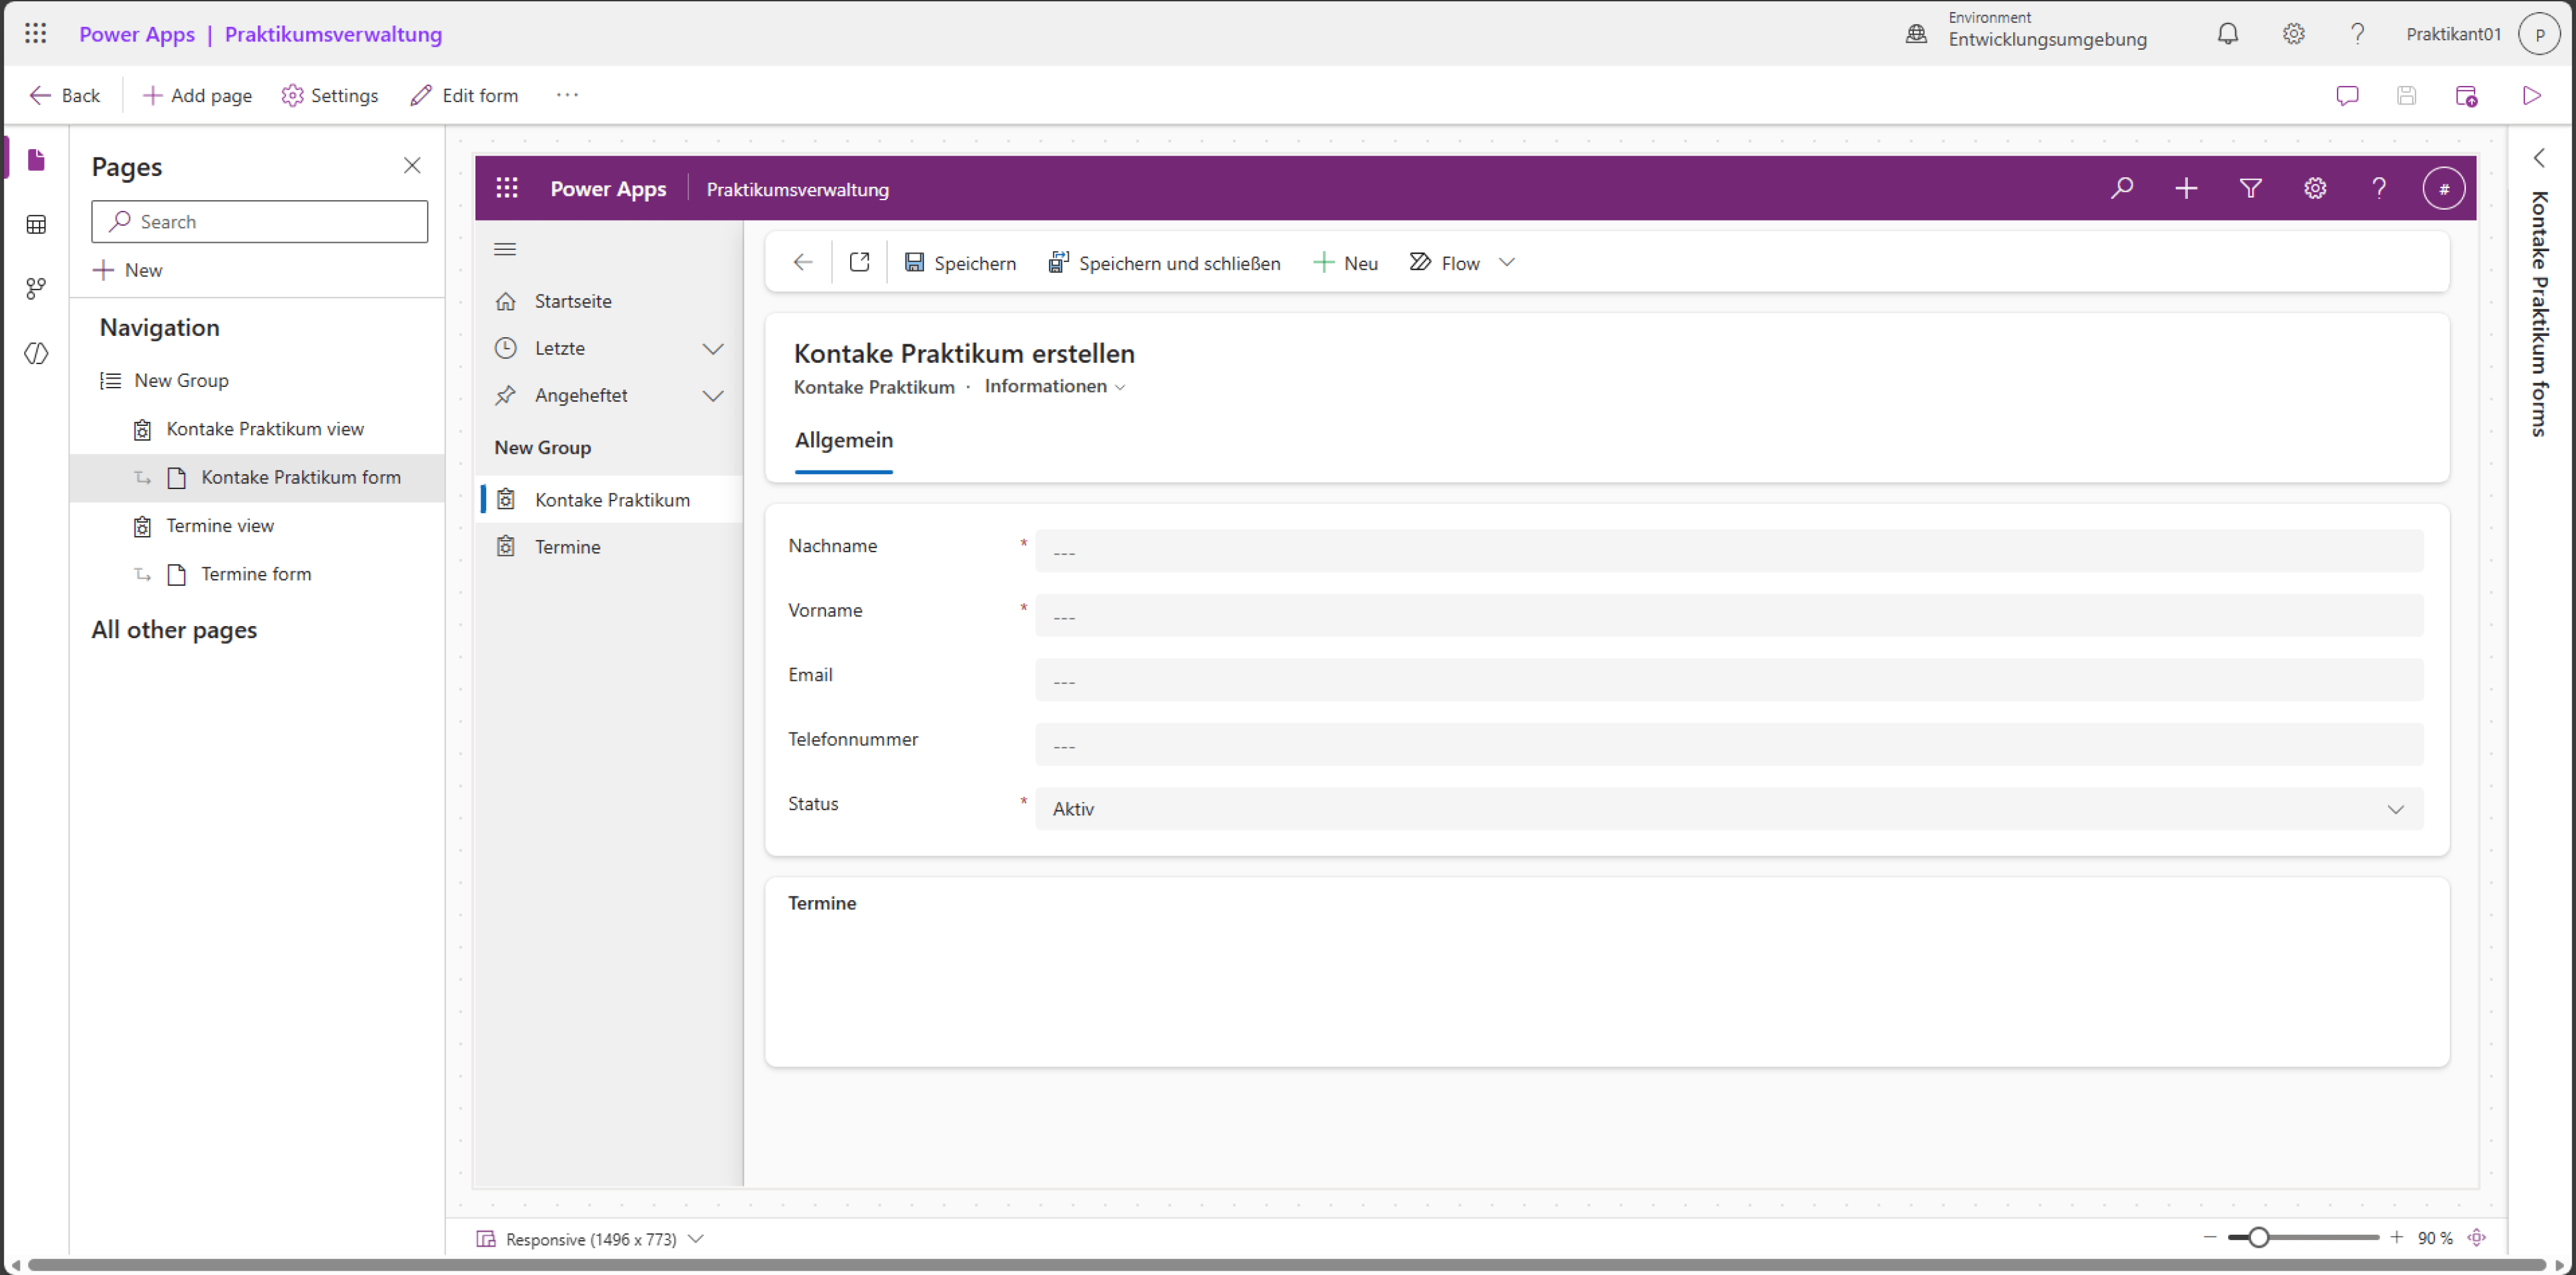
Task: Click the Play app icon in top right
Action: click(x=2531, y=96)
